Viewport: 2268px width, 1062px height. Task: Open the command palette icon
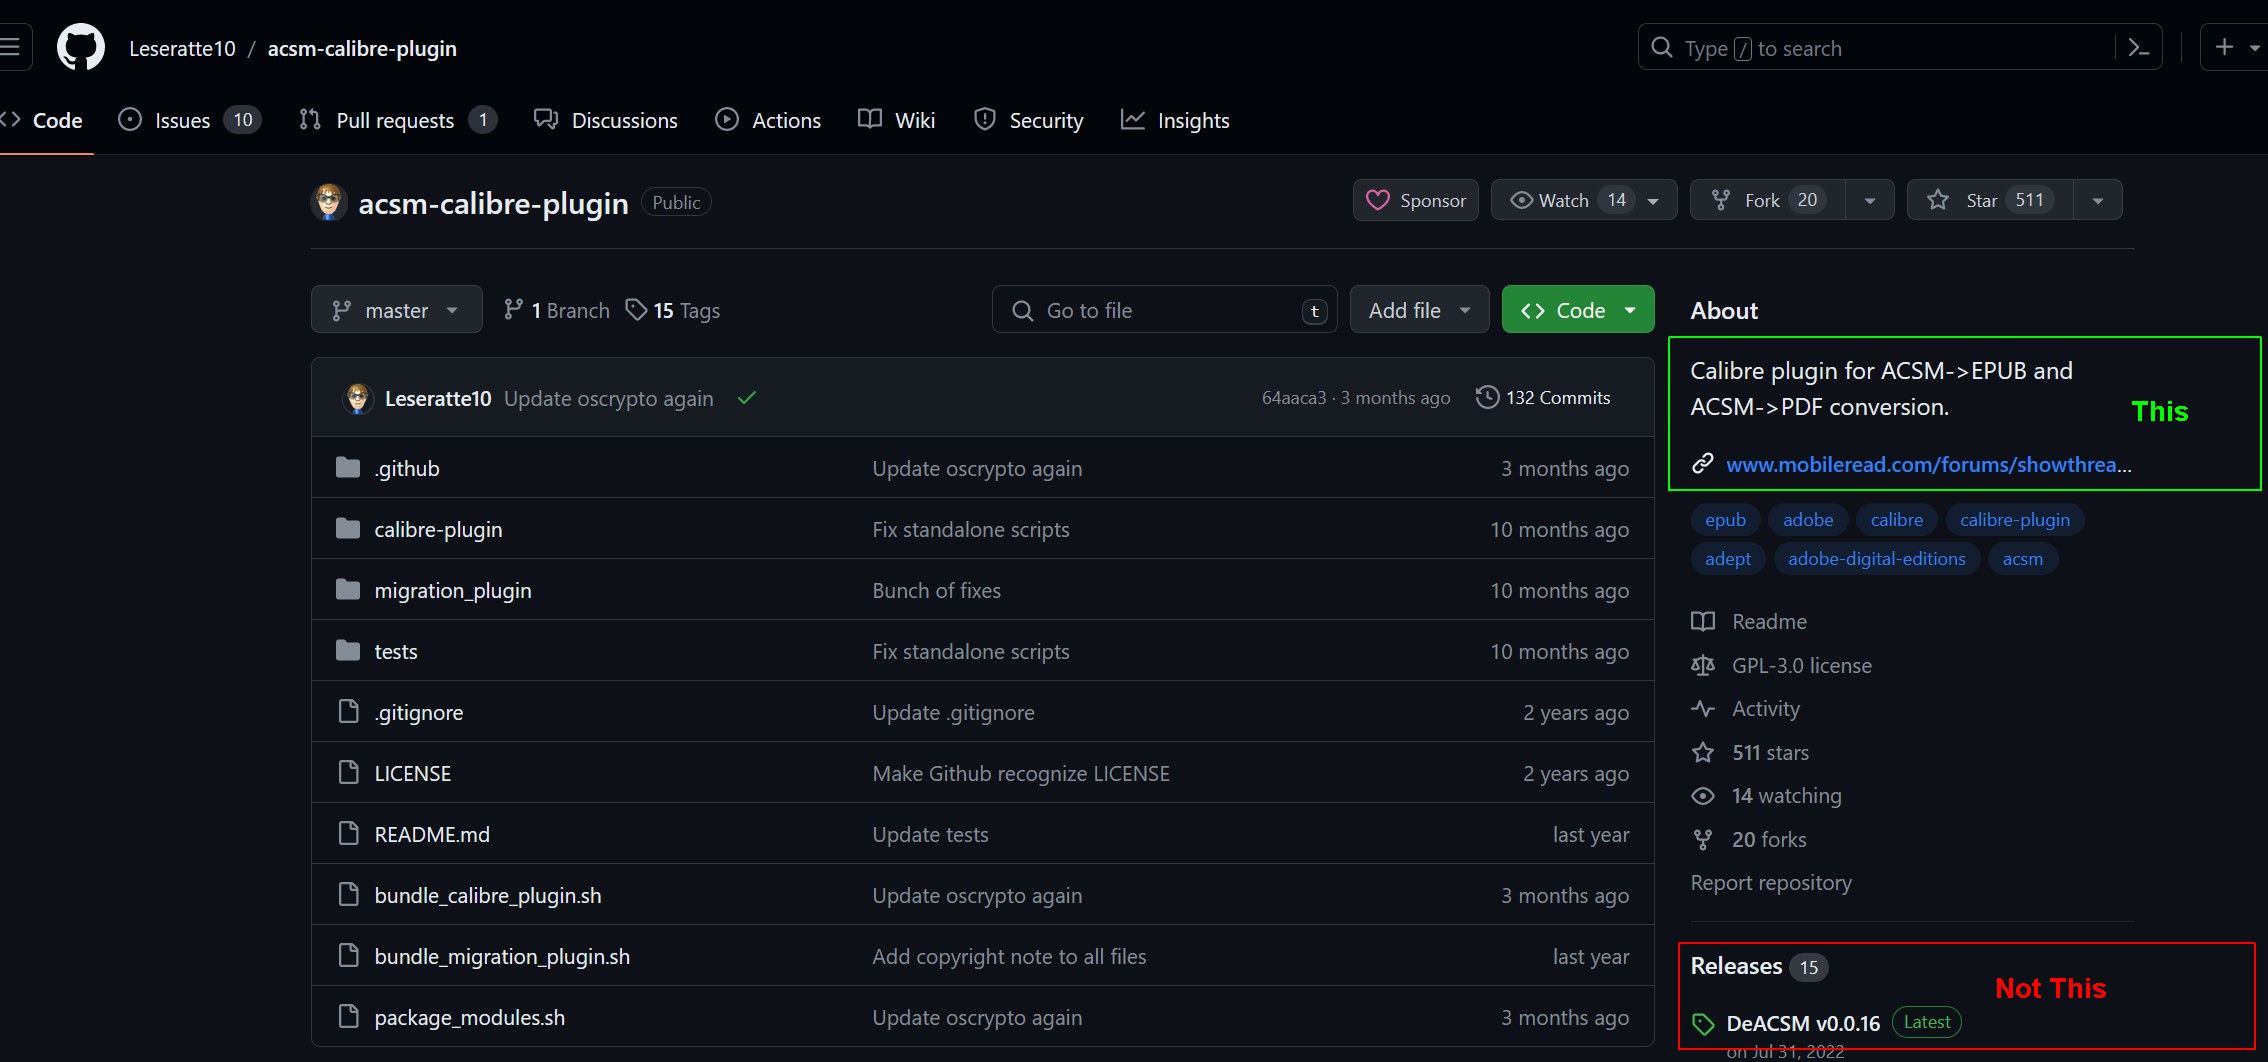[x=2138, y=48]
